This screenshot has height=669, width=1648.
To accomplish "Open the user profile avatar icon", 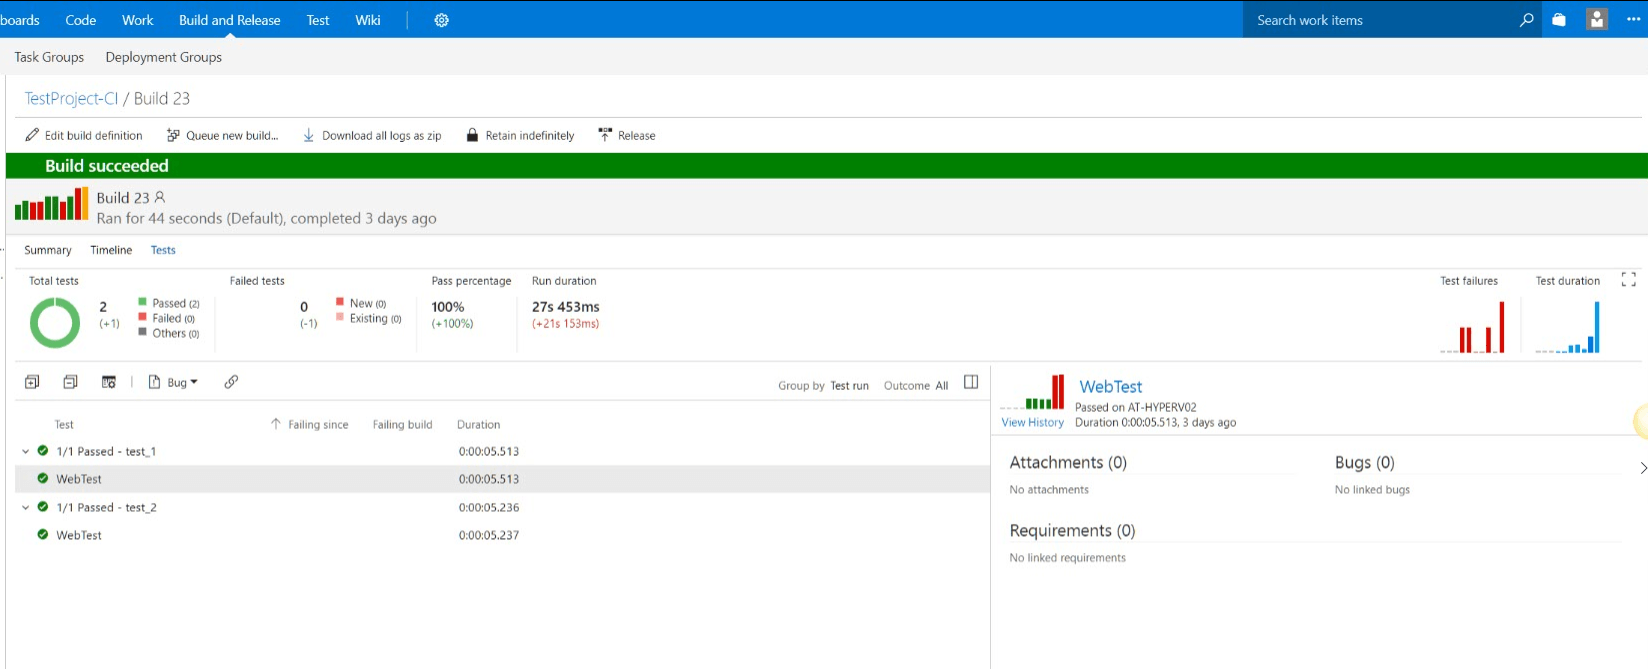I will click(x=1597, y=19).
